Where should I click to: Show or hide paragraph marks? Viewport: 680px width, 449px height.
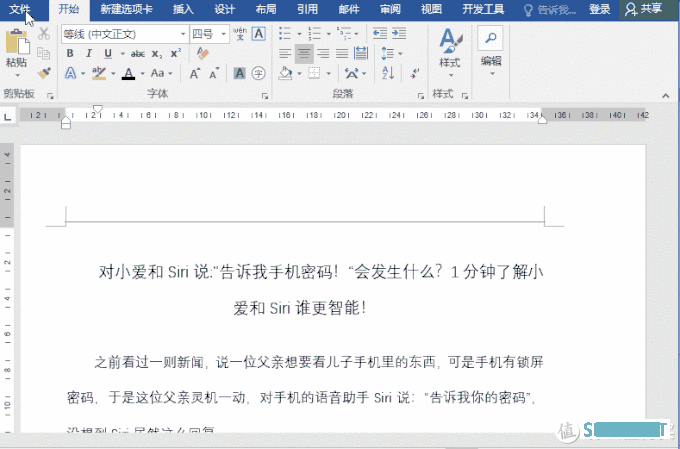point(414,73)
